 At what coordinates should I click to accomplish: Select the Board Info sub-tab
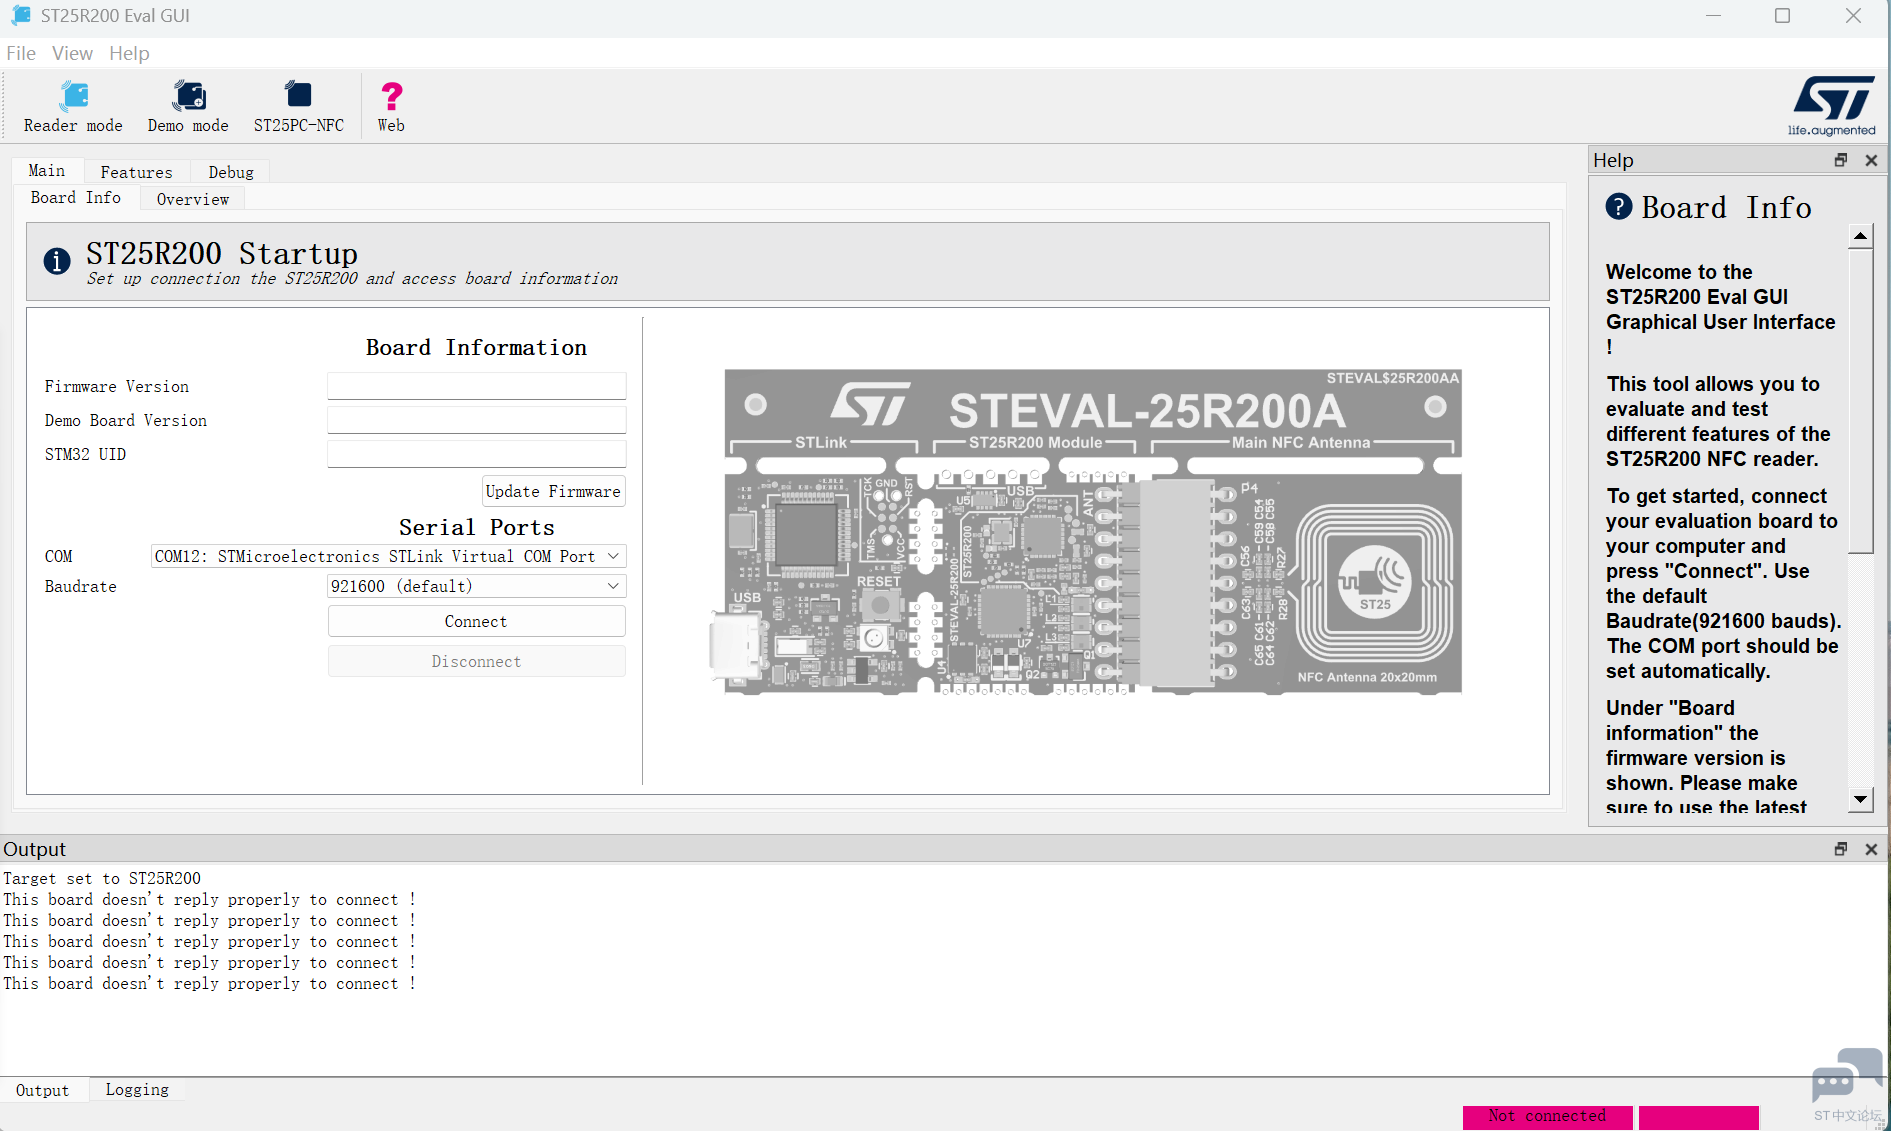[x=76, y=198]
